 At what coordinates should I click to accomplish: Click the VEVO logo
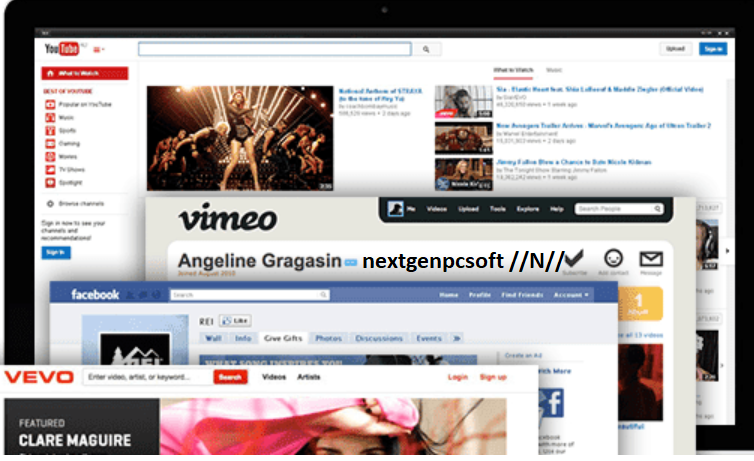coord(40,377)
